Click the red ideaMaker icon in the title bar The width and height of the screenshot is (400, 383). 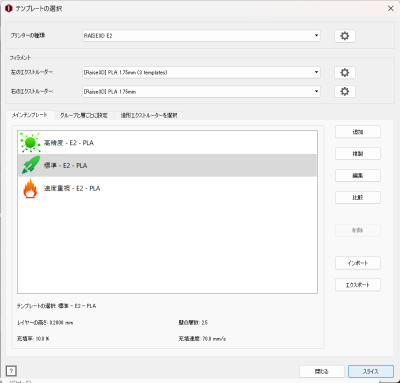(x=8, y=9)
